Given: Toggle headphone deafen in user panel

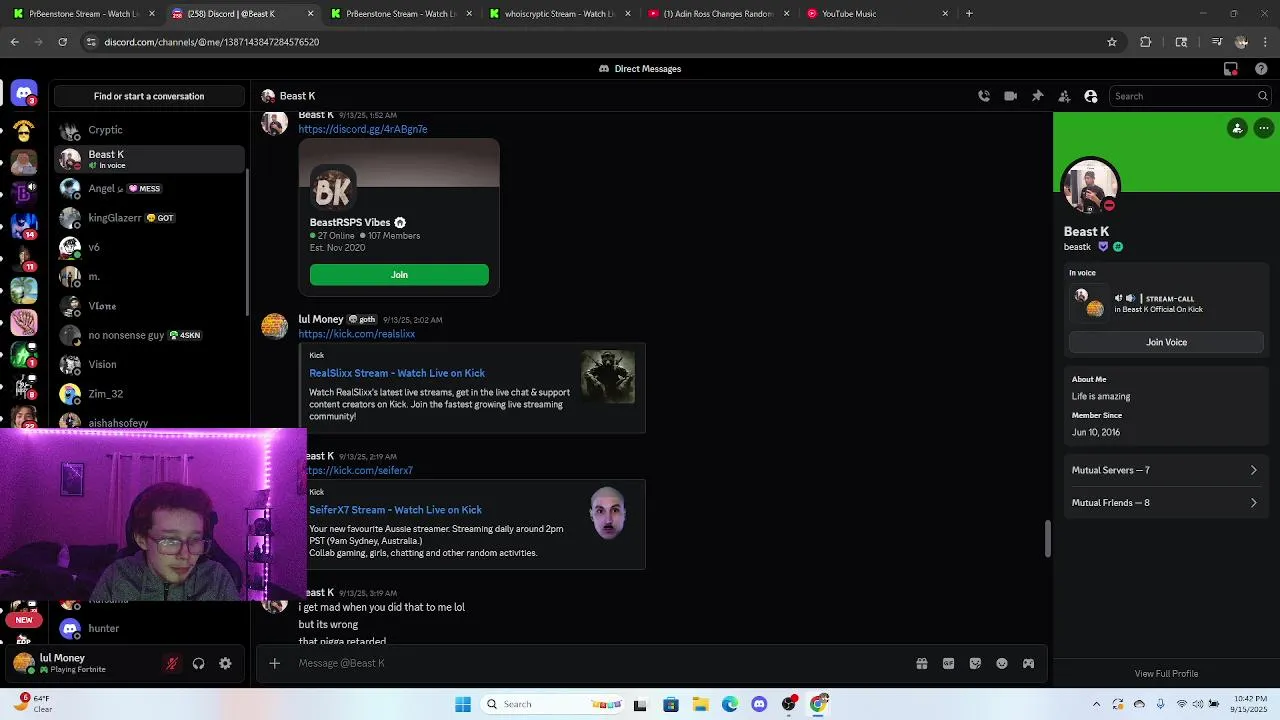Looking at the screenshot, I should pyautogui.click(x=199, y=663).
